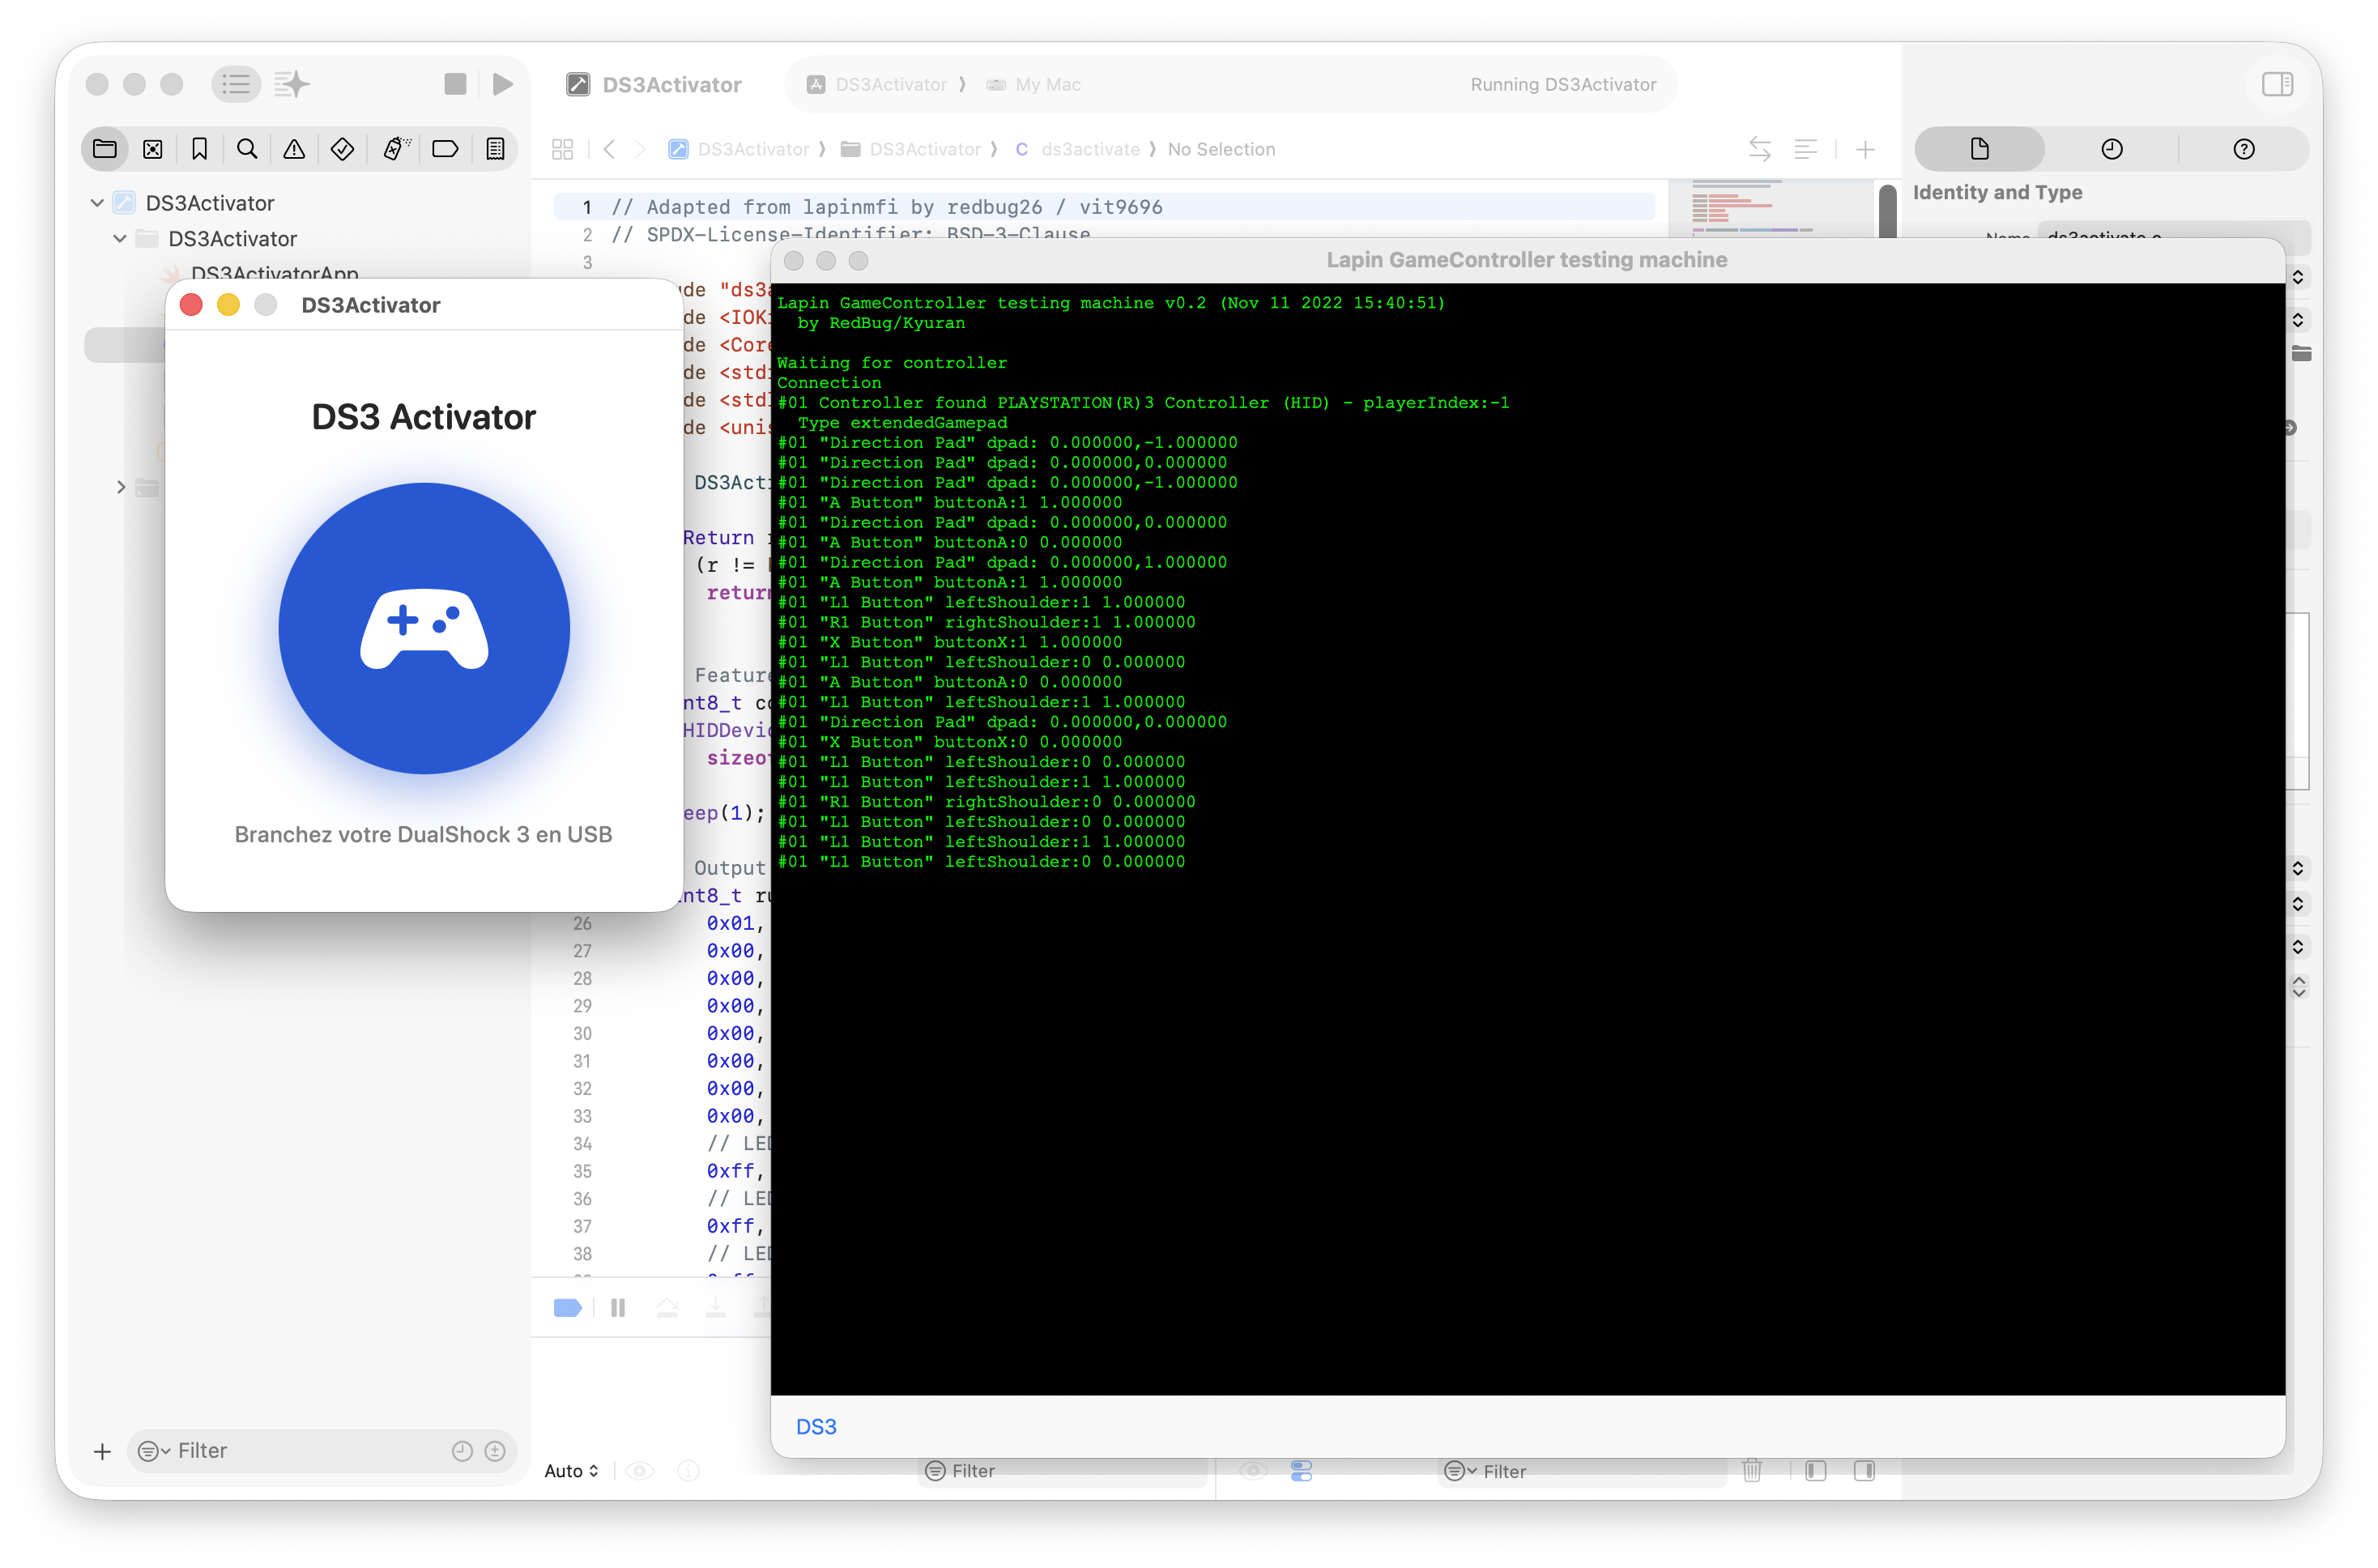
Task: Pause program execution in debug bar
Action: pyautogui.click(x=618, y=1308)
